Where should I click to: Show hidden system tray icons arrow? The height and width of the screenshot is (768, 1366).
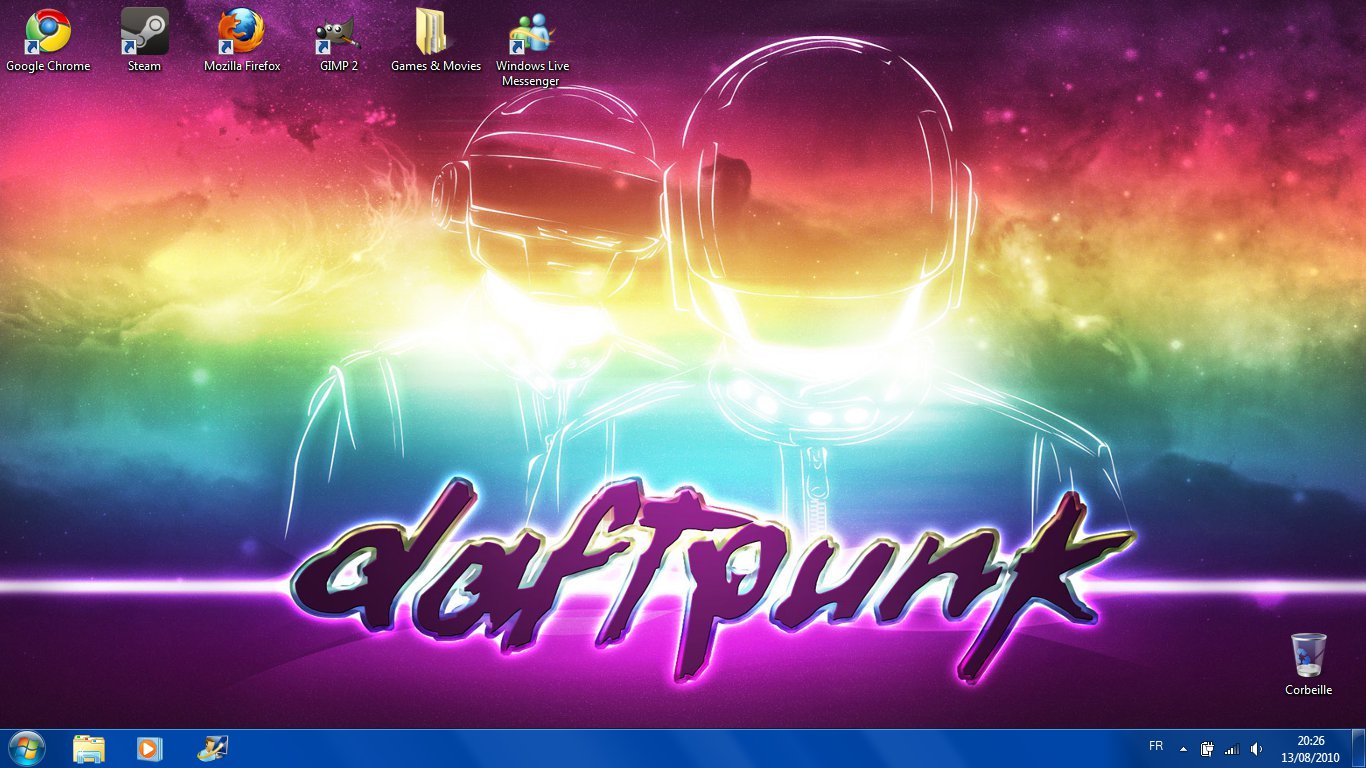[x=1183, y=749]
